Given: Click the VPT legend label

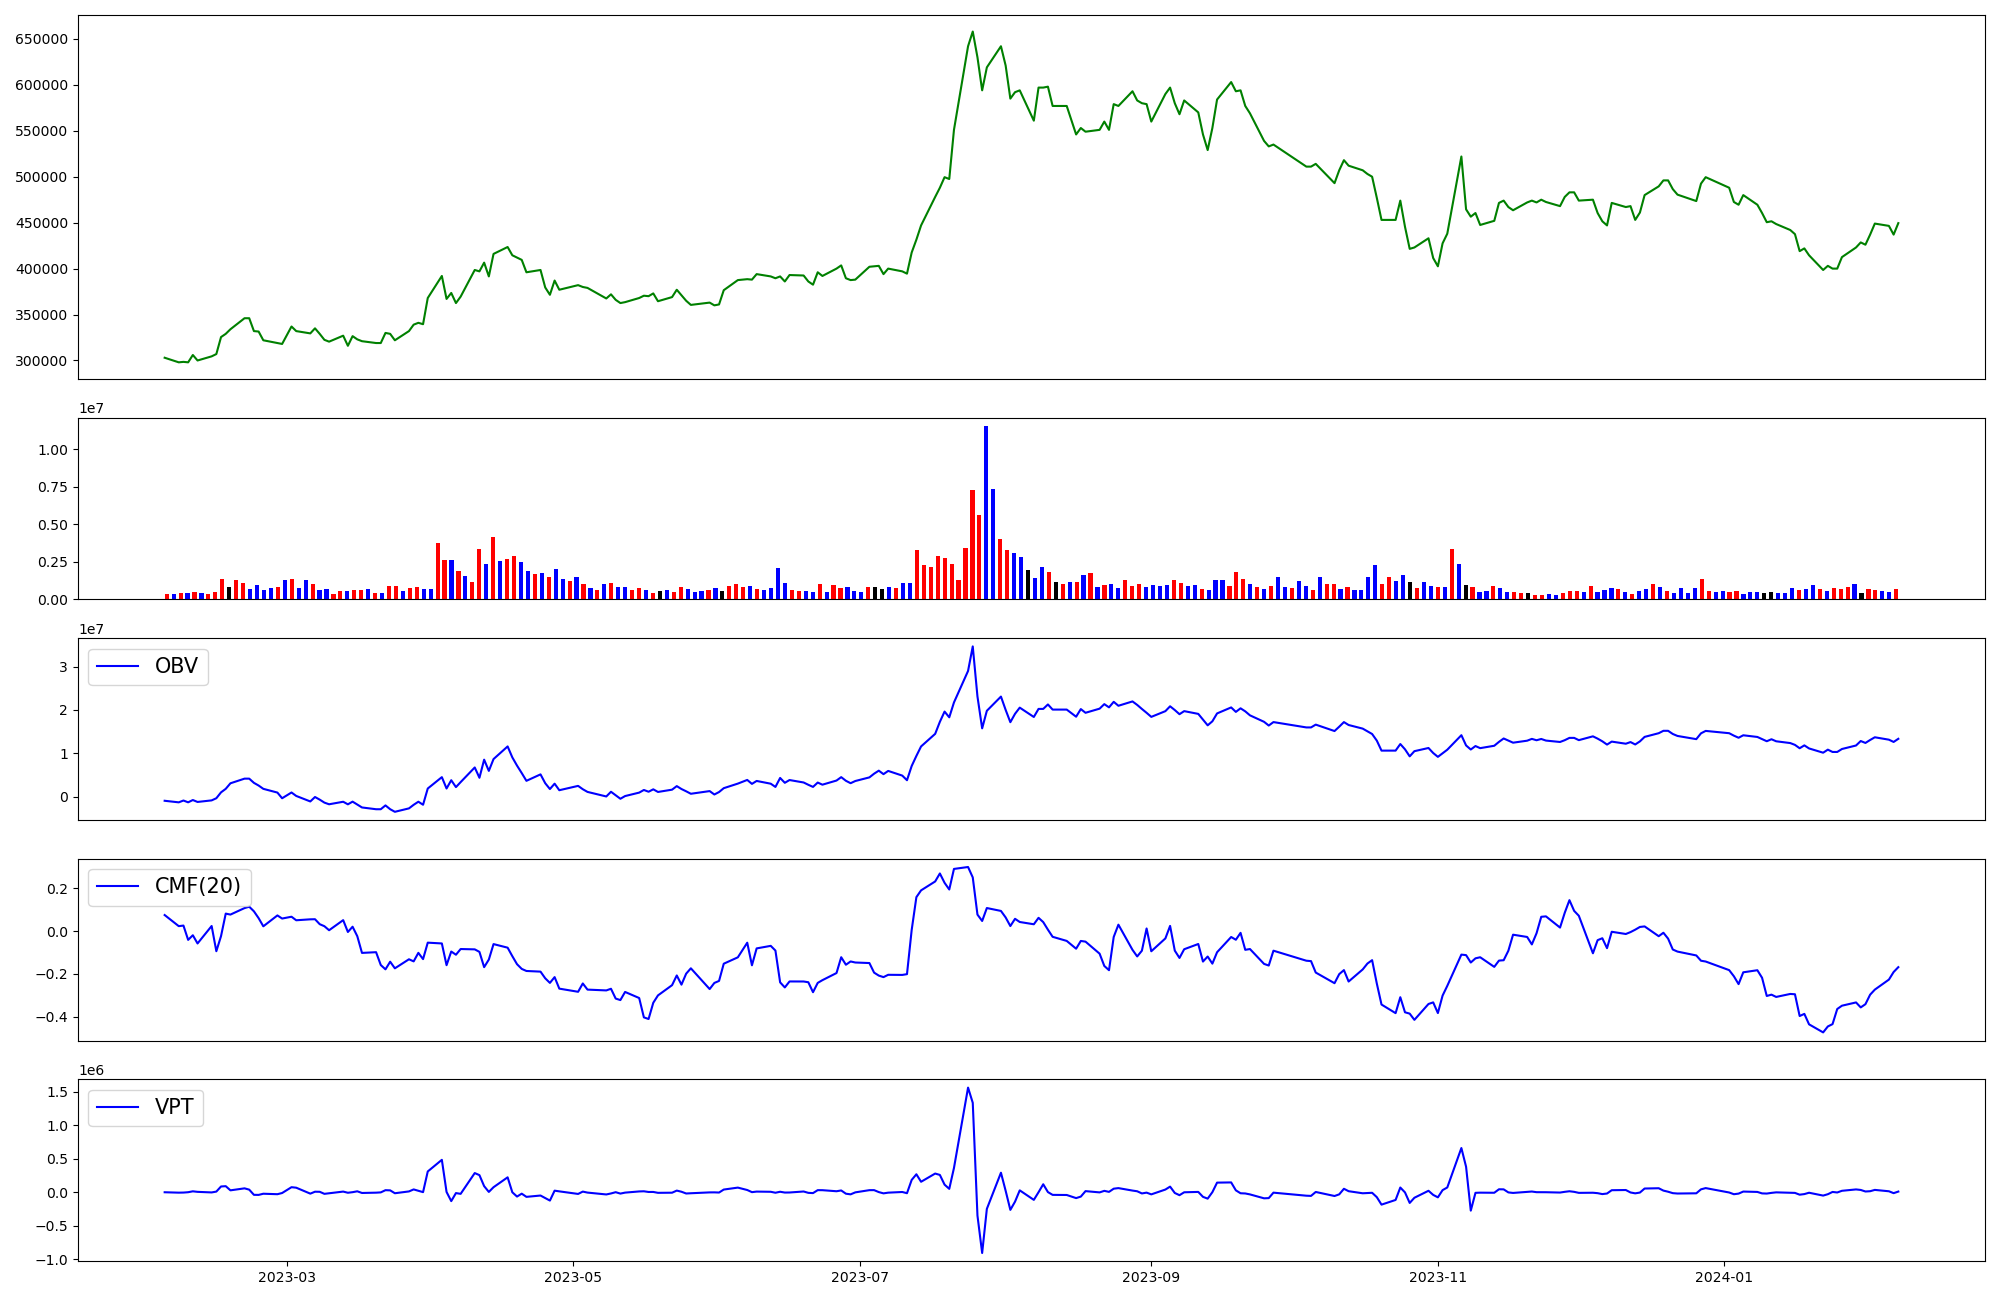Looking at the screenshot, I should pyautogui.click(x=174, y=1107).
